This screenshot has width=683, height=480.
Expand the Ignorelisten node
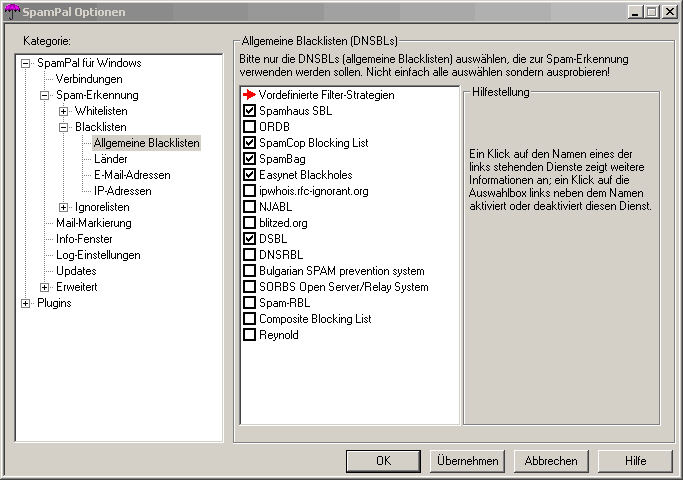point(63,207)
